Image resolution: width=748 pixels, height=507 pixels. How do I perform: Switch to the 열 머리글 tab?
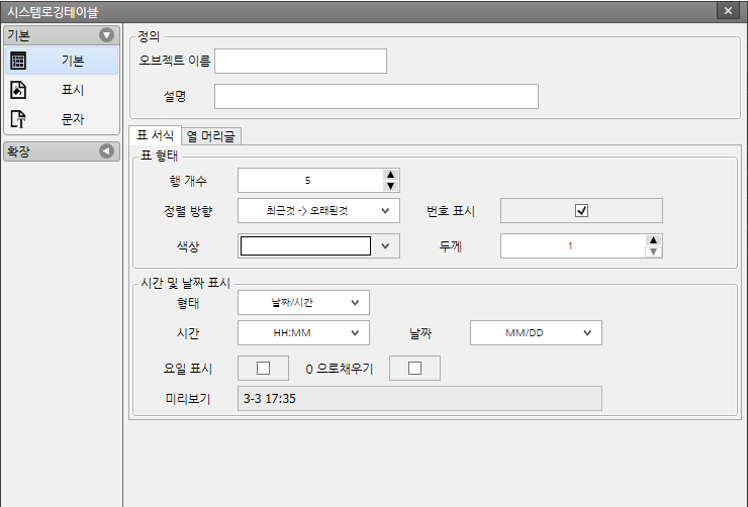tap(211, 136)
